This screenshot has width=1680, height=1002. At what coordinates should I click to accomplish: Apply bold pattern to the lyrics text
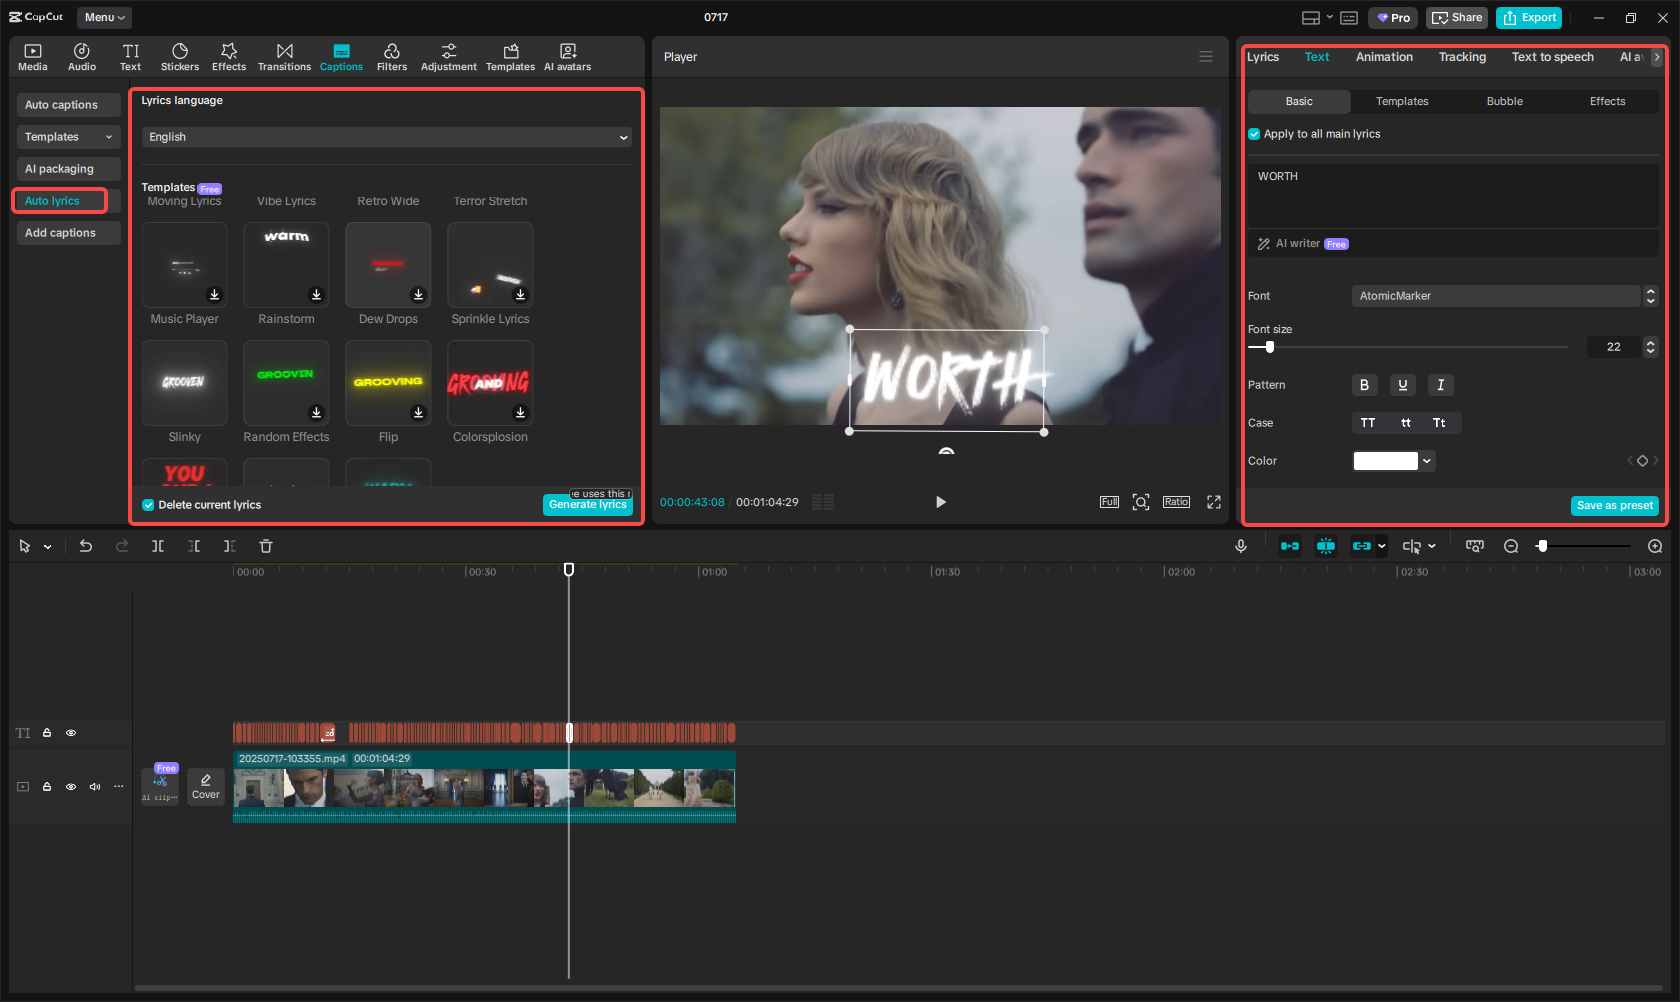click(x=1364, y=385)
